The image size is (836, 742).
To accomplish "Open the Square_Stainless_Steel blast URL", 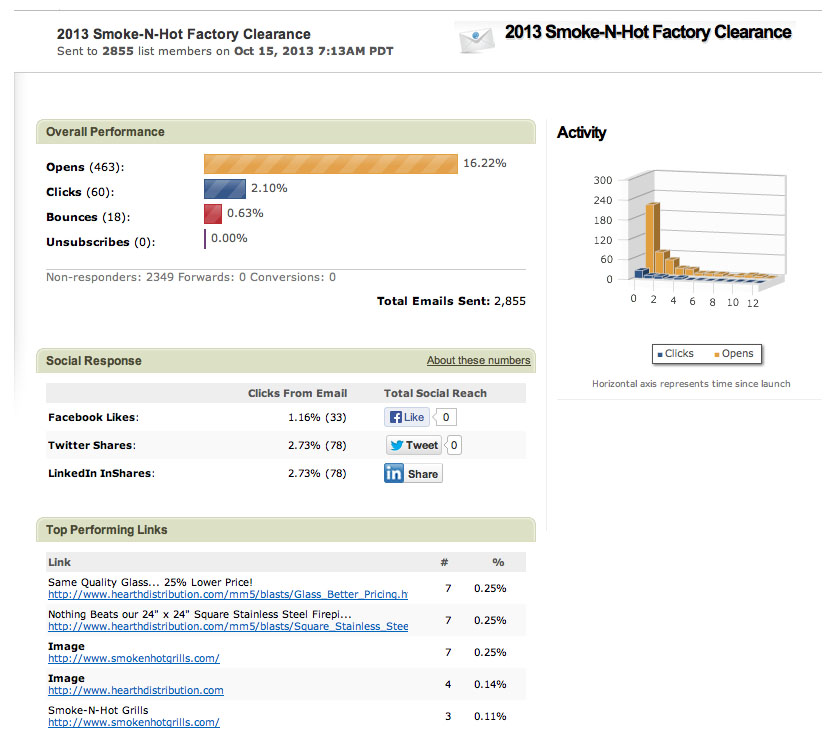I will click(227, 627).
